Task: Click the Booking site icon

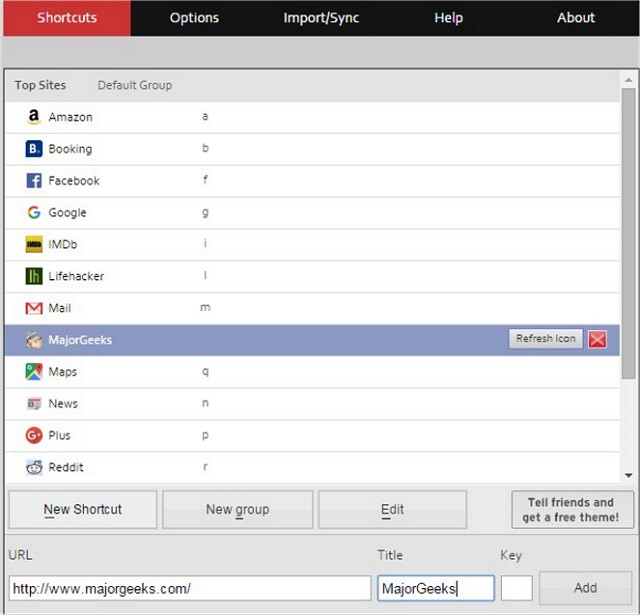Action: 34,149
